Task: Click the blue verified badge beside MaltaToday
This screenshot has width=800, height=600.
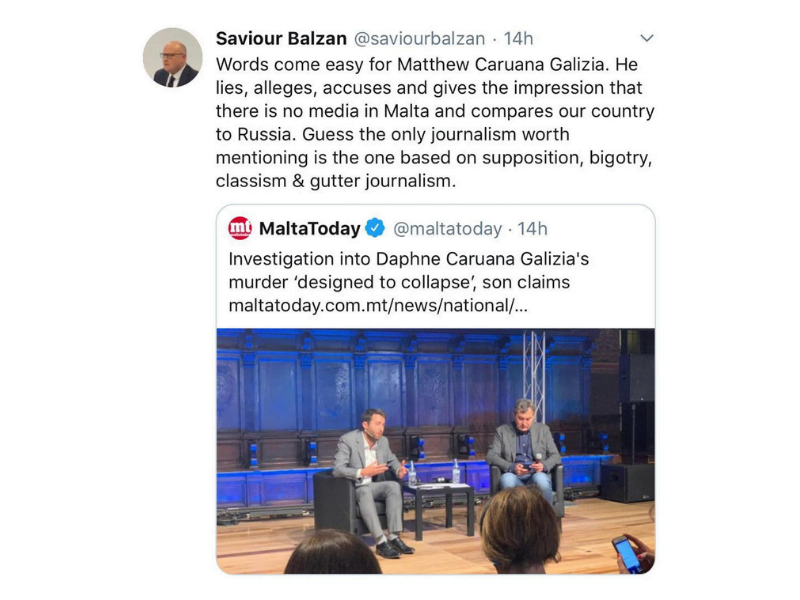Action: pos(374,228)
